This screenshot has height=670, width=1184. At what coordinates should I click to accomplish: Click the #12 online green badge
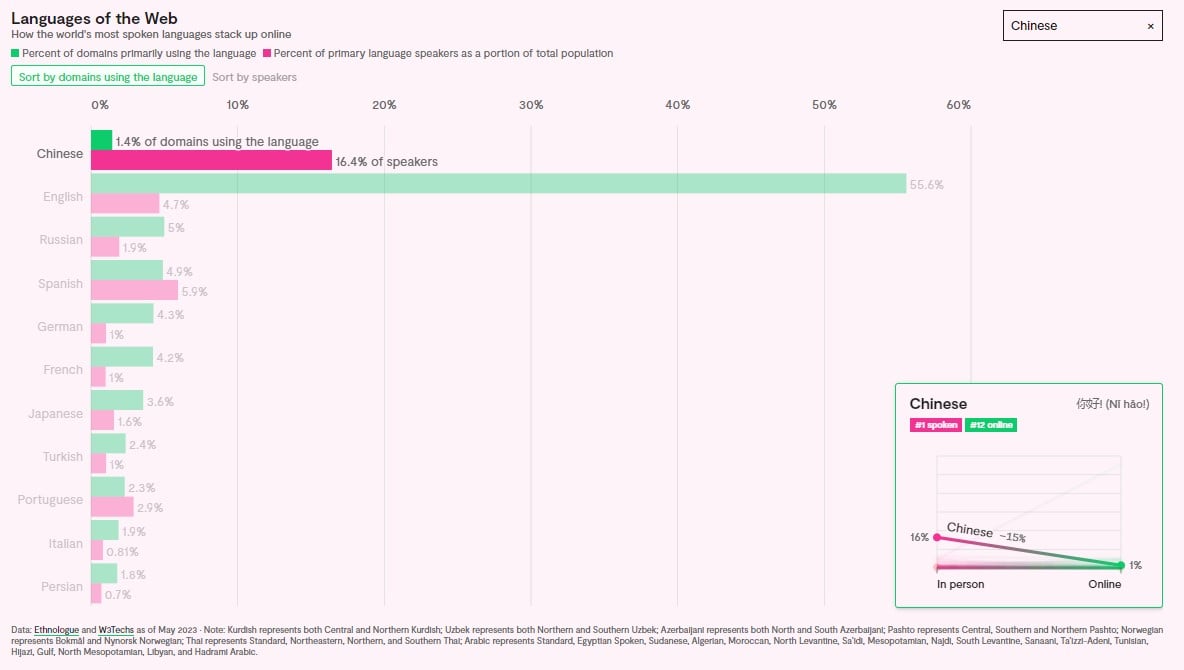991,425
